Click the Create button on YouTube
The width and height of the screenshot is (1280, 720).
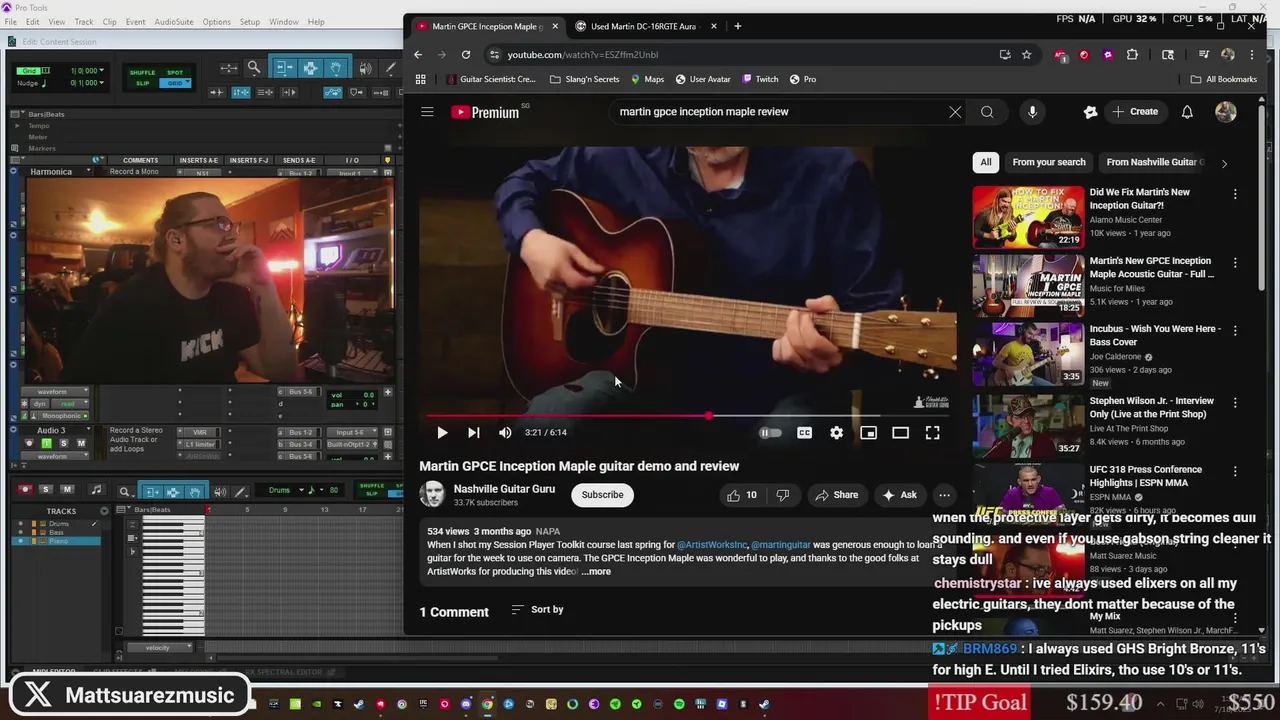tap(1135, 112)
